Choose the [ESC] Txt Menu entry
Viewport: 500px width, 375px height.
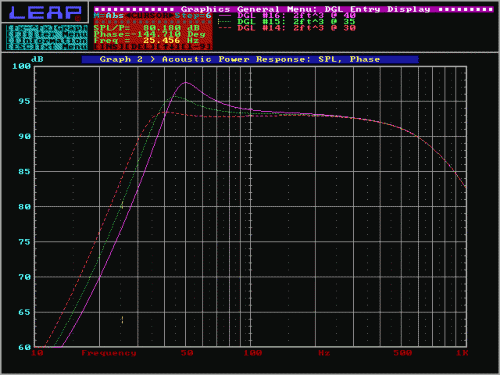click(x=47, y=47)
